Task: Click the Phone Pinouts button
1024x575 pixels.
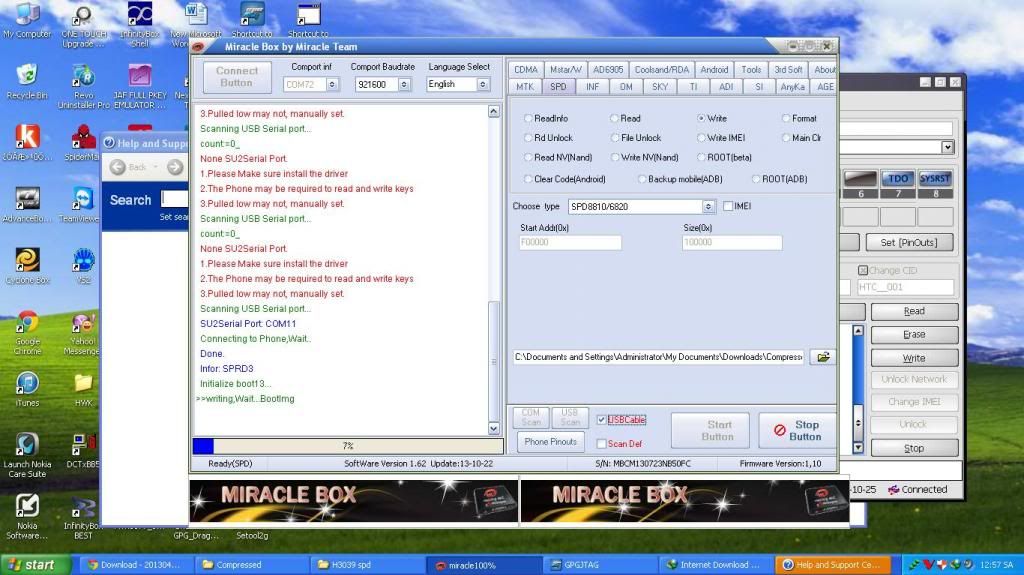Action: 551,442
